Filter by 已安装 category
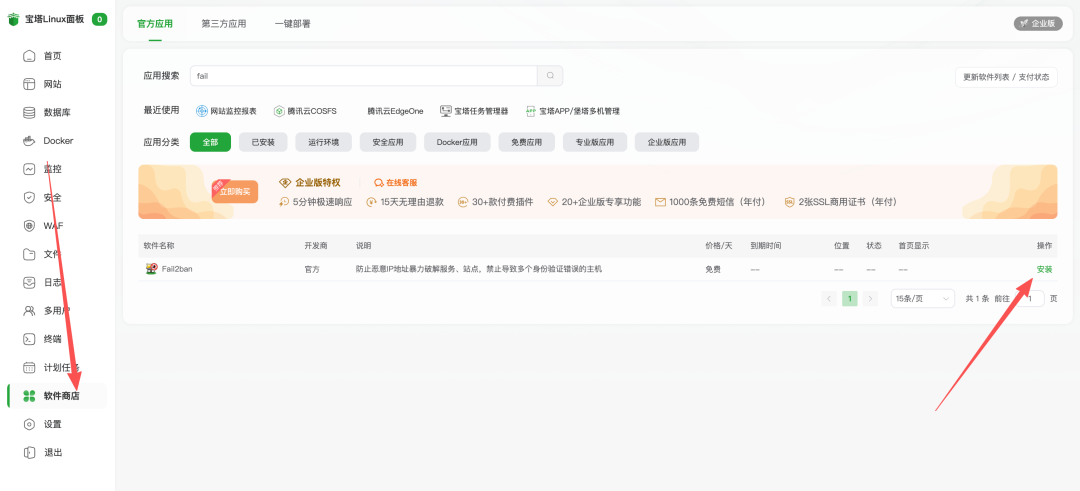 point(263,143)
